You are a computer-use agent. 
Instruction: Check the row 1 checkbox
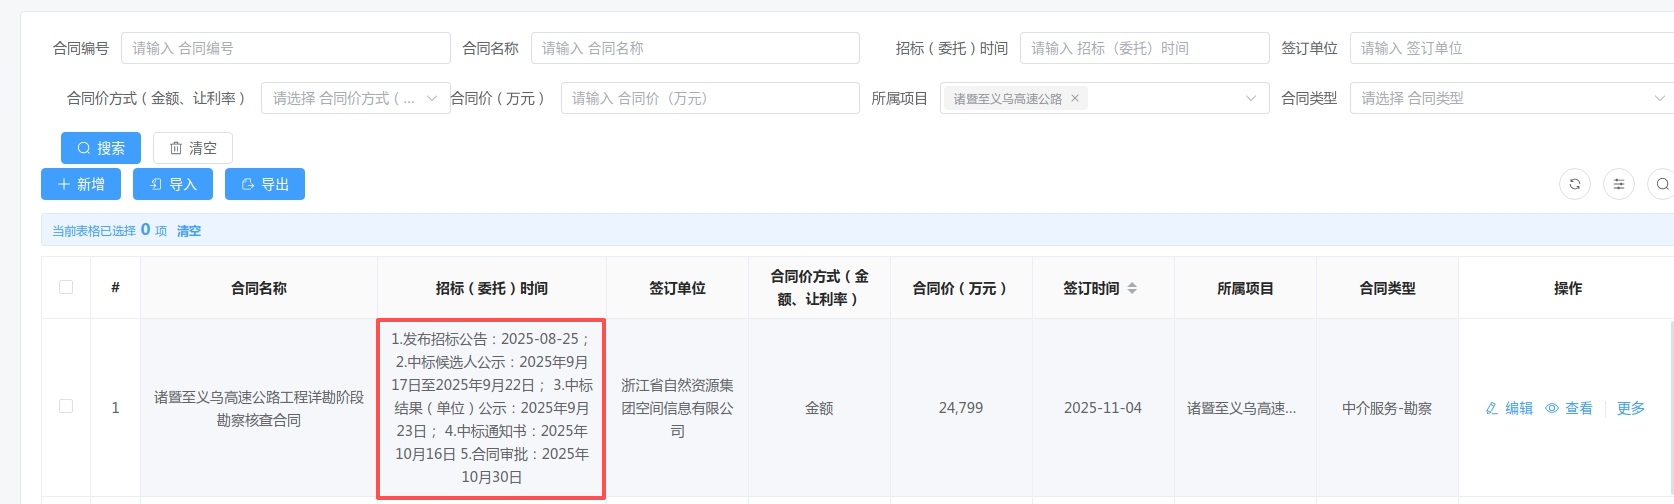coord(66,406)
